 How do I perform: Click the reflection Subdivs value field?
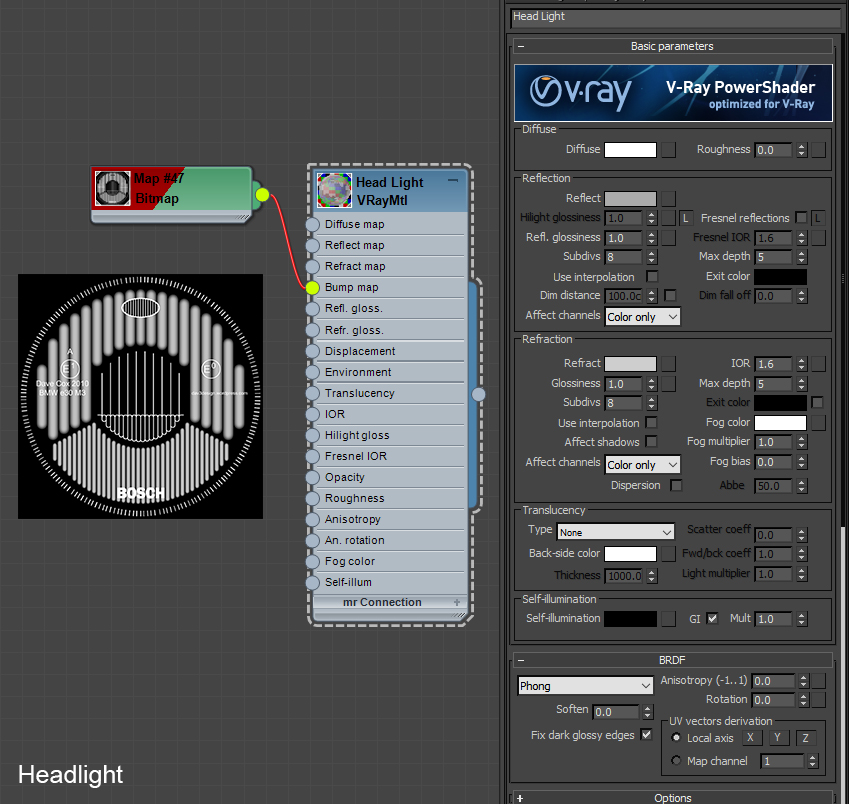coord(624,257)
